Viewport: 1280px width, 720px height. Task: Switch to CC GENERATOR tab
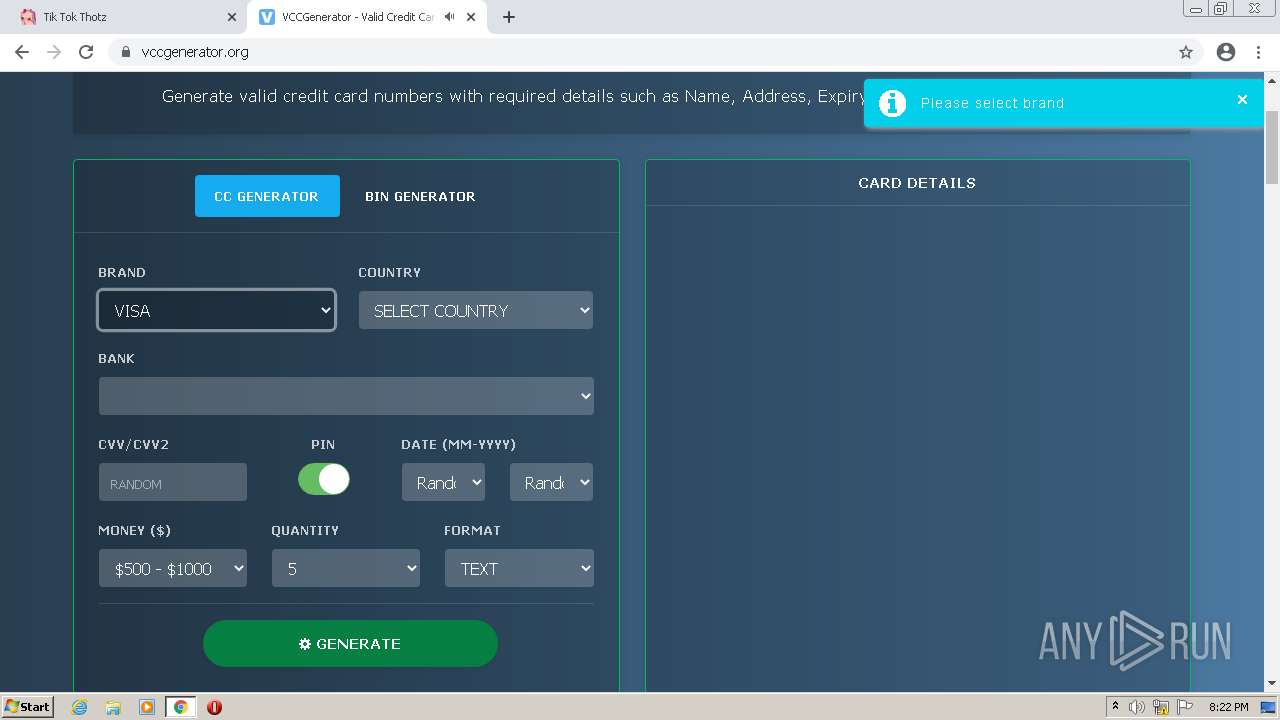[x=267, y=196]
